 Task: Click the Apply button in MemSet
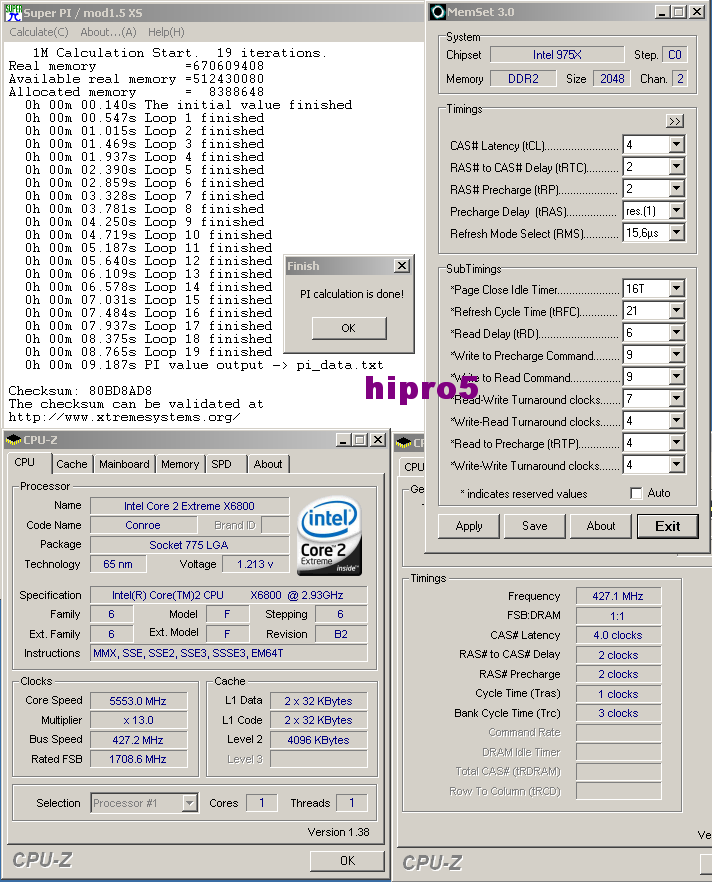469,526
